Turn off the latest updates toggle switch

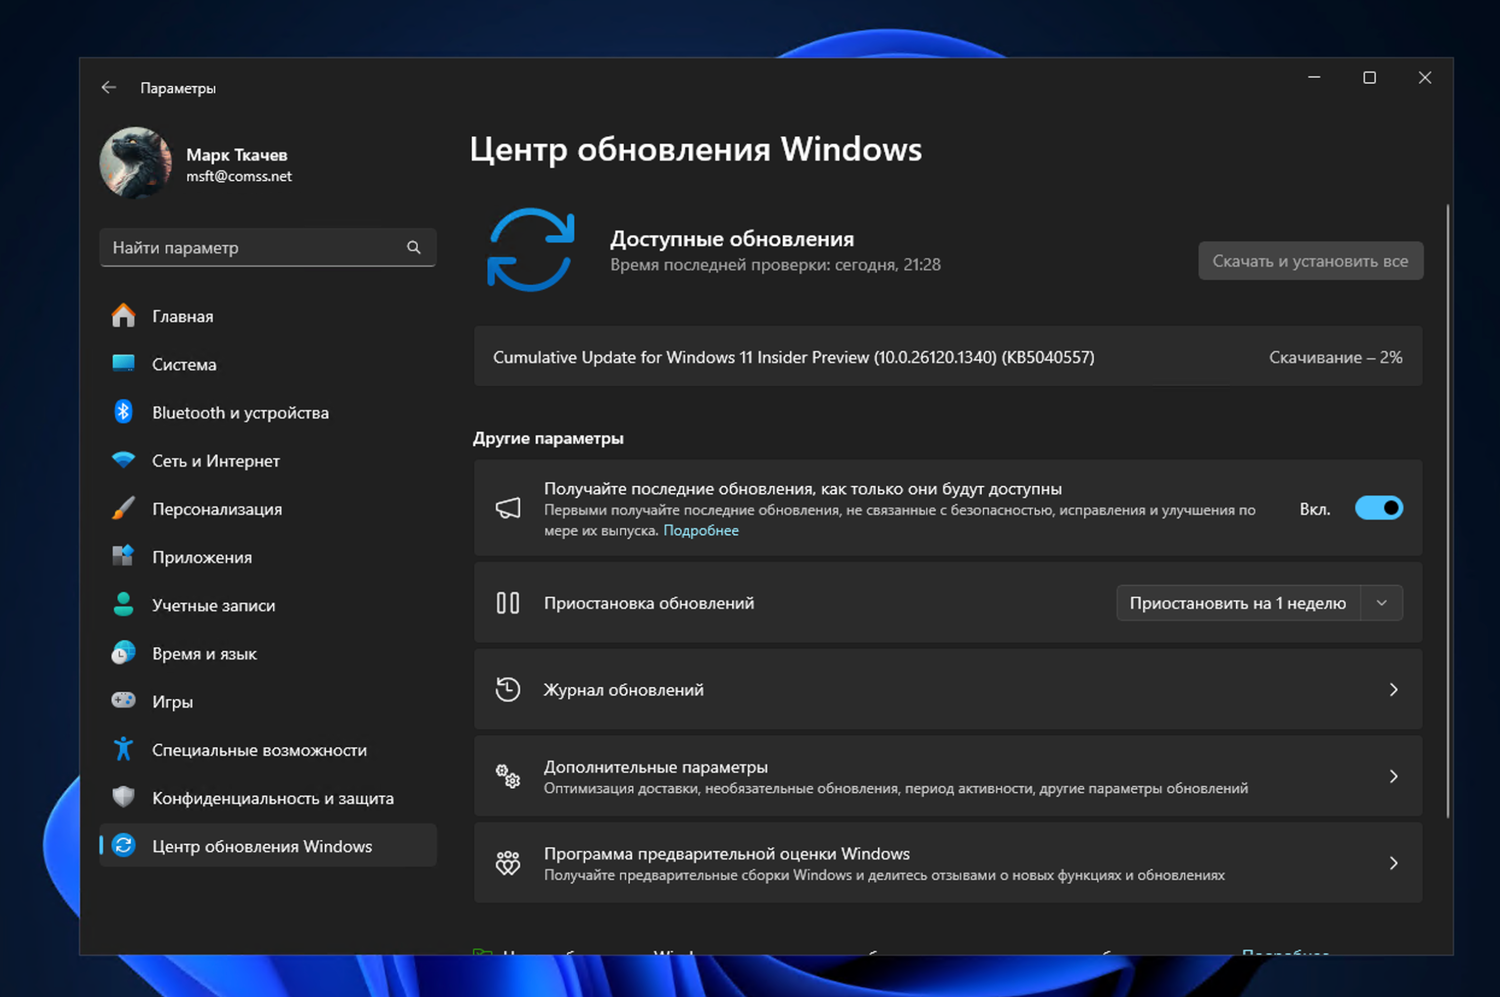[1379, 508]
